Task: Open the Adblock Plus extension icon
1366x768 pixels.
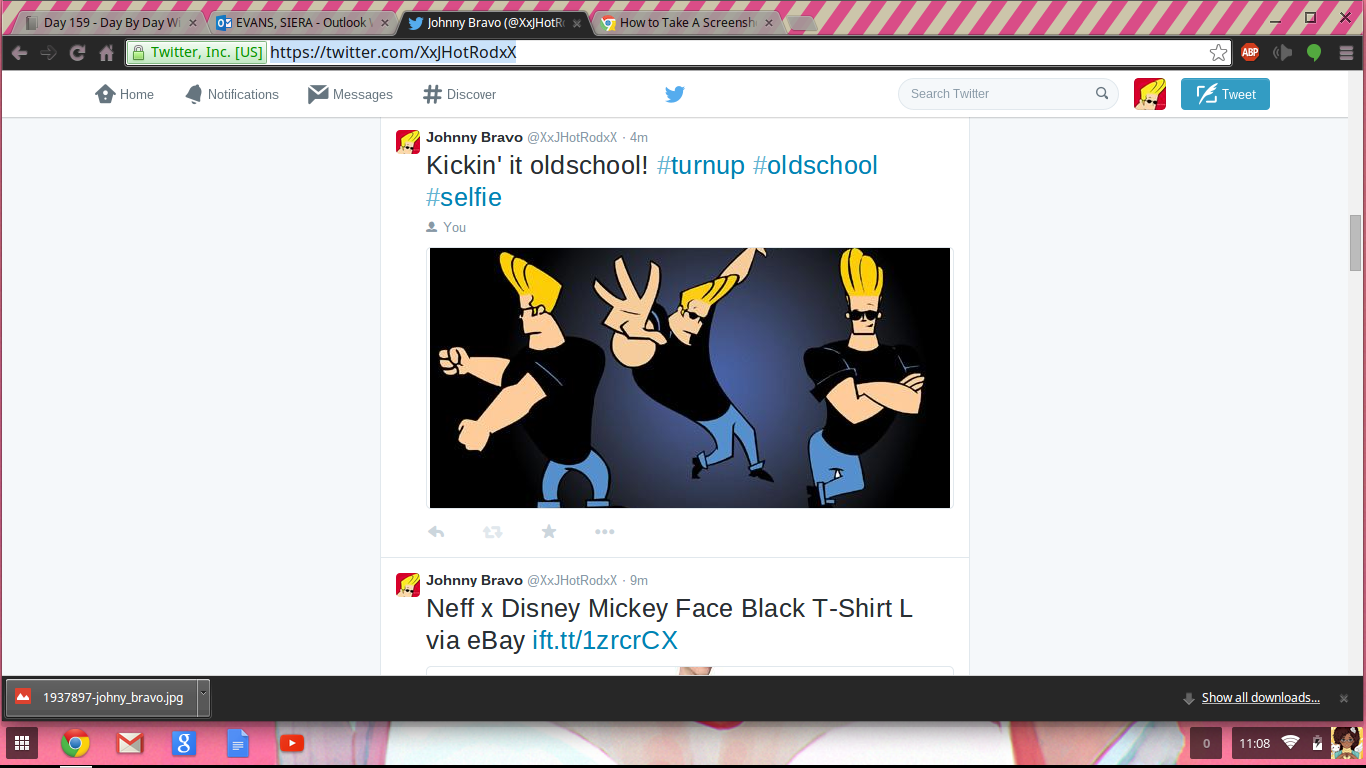Action: point(1250,53)
